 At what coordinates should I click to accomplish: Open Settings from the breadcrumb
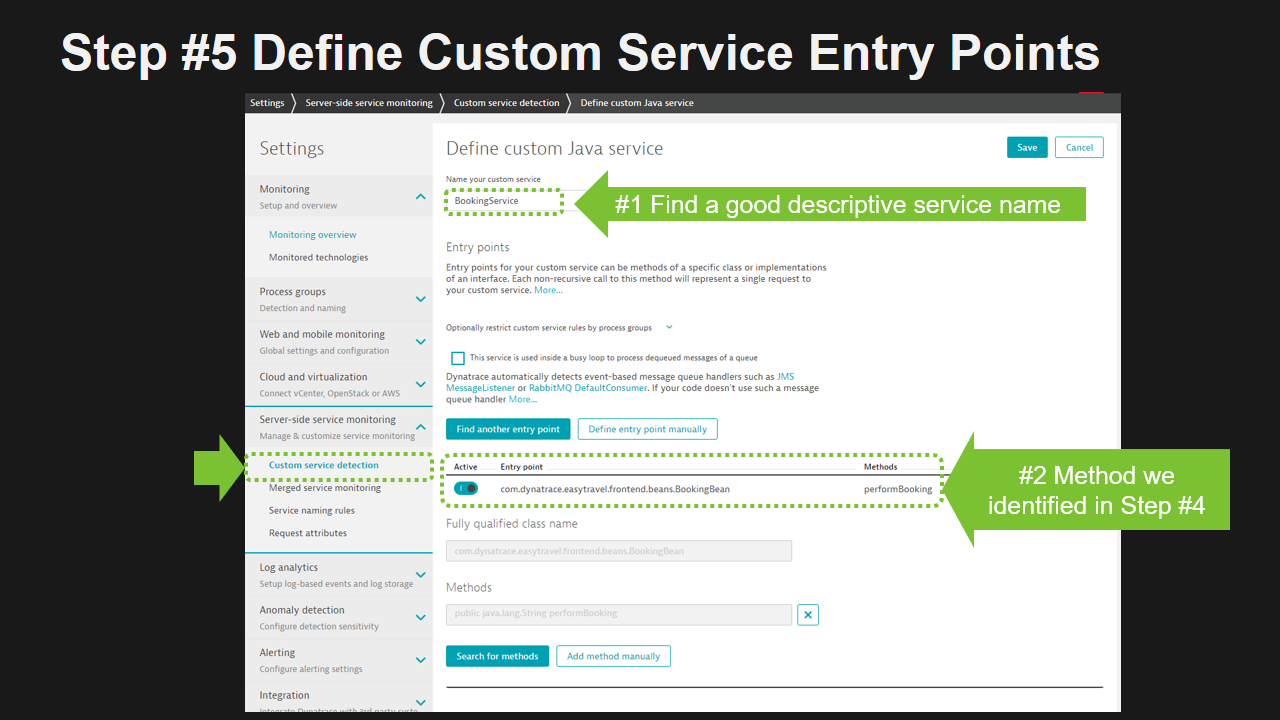[267, 102]
